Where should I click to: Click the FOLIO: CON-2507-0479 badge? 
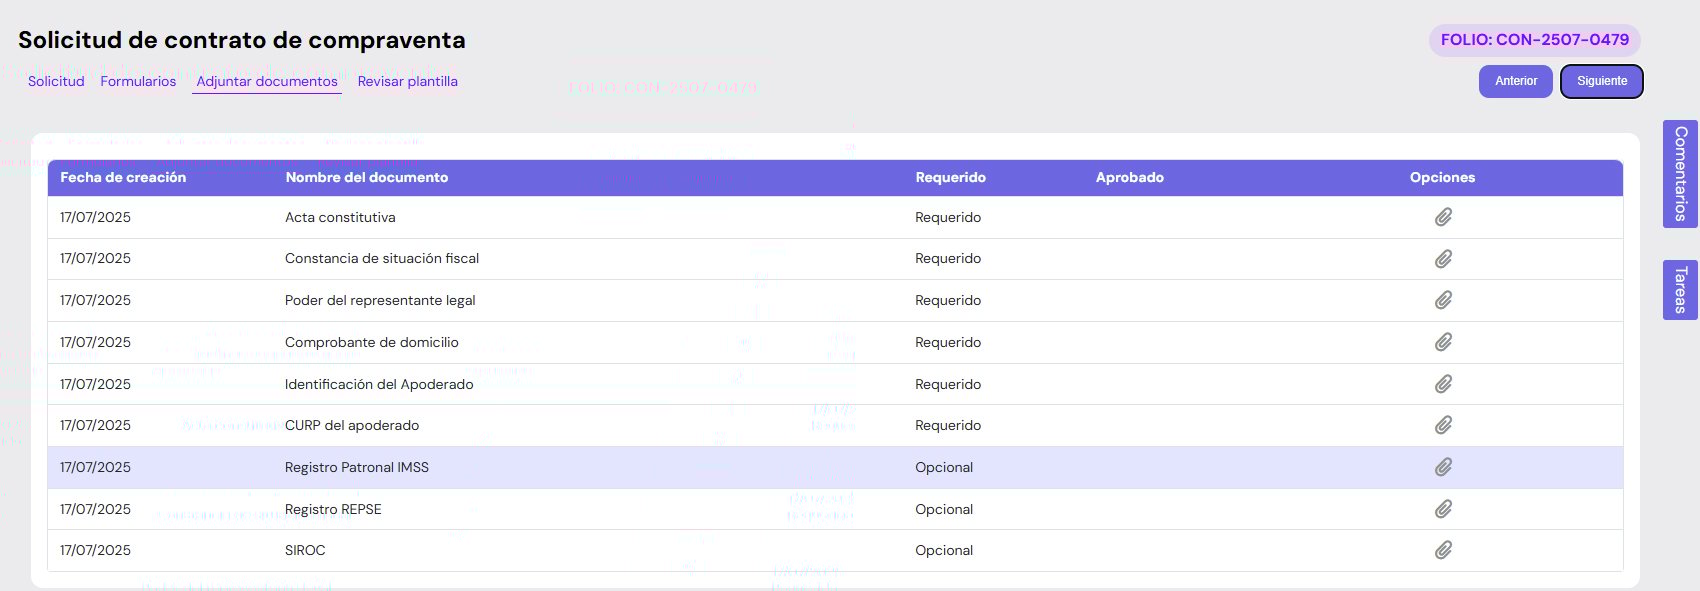tap(1534, 40)
